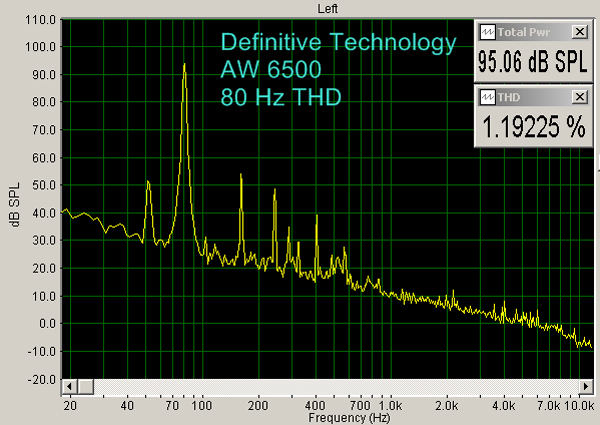
Task: Click the 4.0k frequency axis tick
Action: [x=503, y=405]
